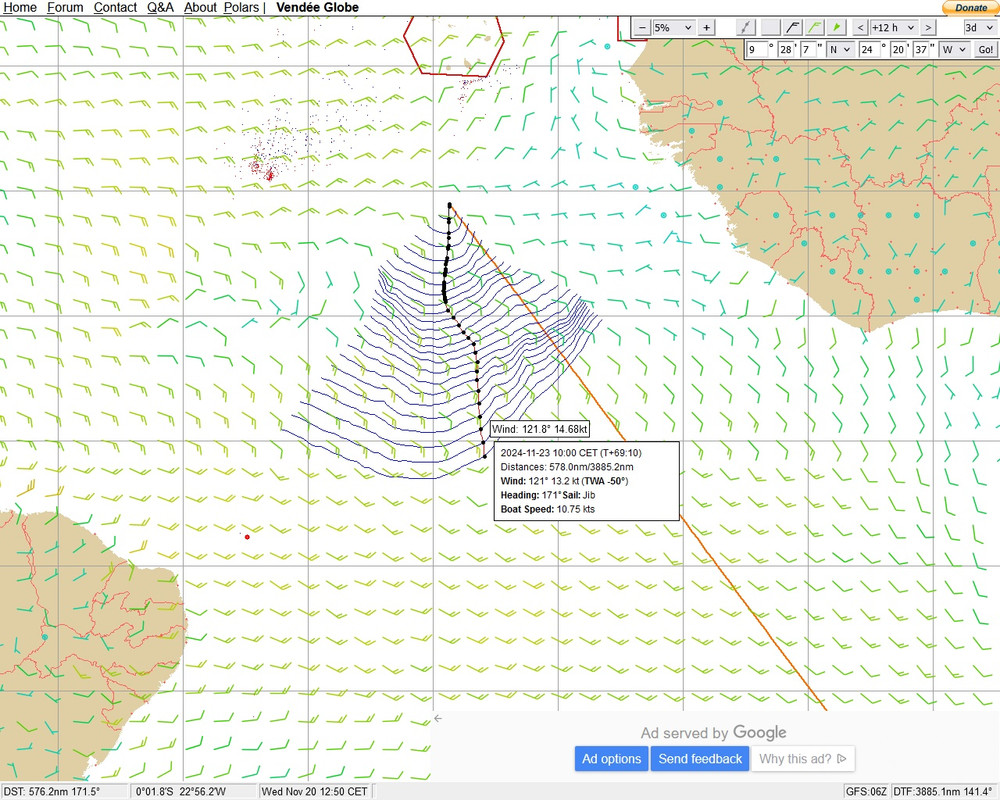
Task: Open the Contact menu link
Action: [115, 8]
